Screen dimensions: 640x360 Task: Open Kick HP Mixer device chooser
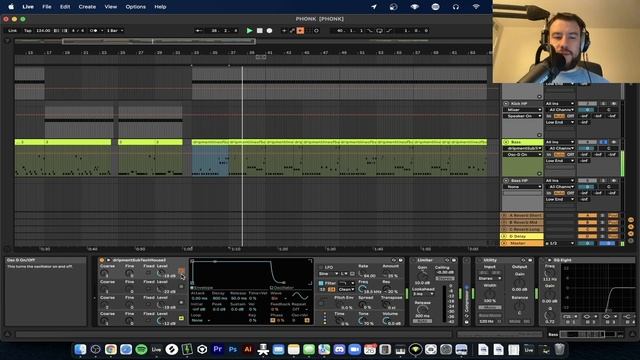coord(522,110)
